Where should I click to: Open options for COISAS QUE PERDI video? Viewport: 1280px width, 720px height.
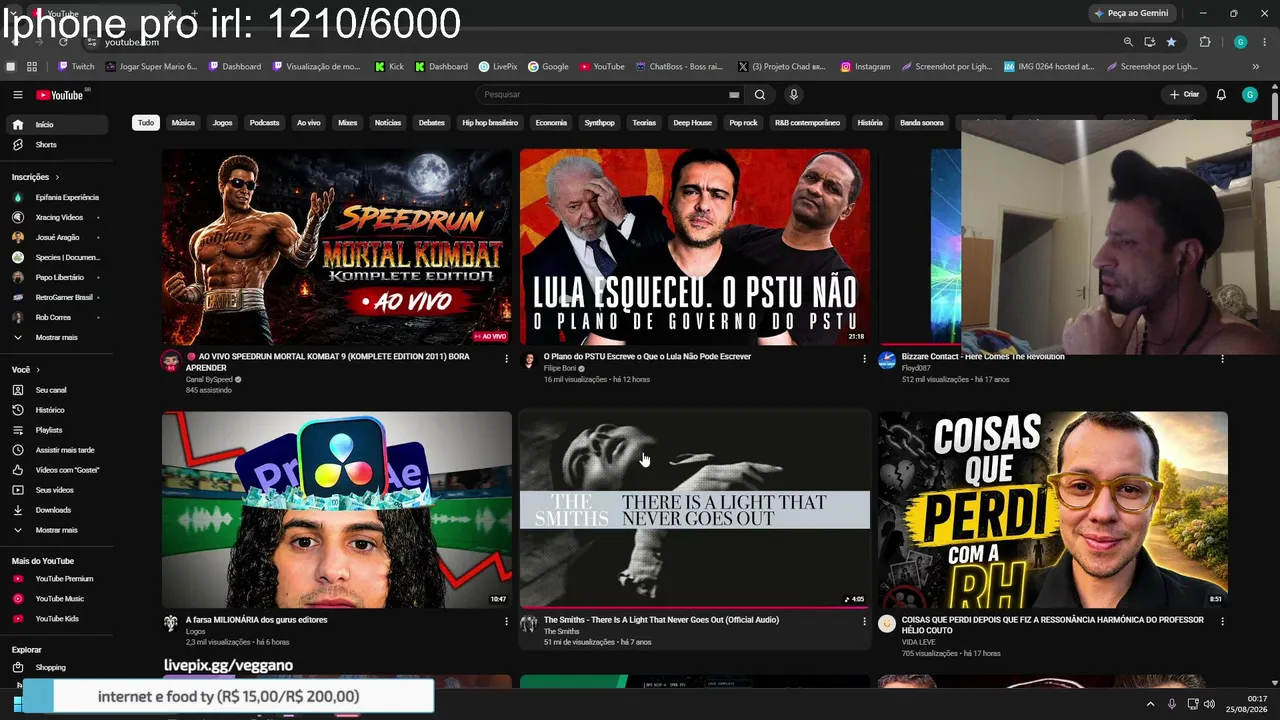[x=1222, y=621]
